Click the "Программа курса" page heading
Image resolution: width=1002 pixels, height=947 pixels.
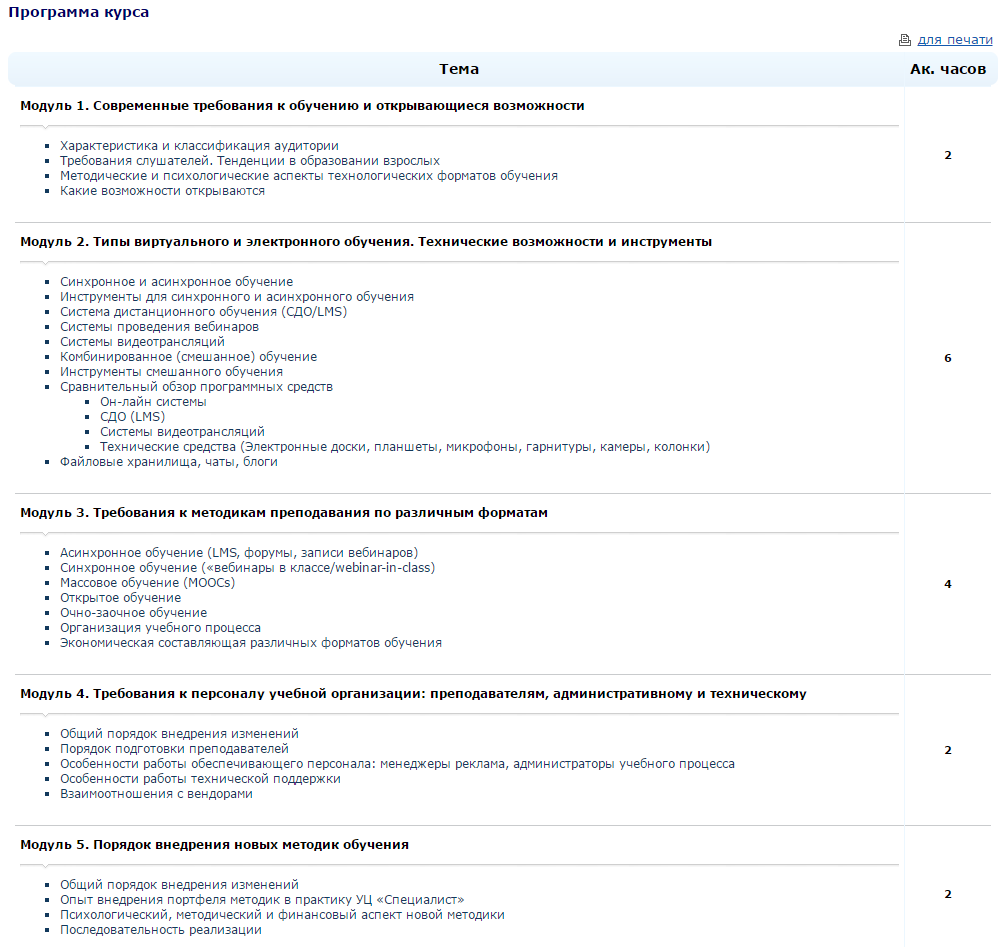point(80,12)
